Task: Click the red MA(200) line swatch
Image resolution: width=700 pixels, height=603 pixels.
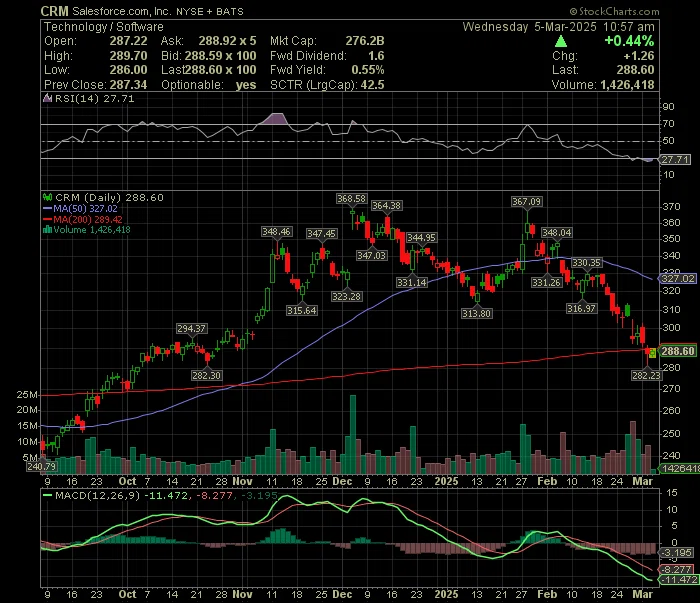Action: click(47, 220)
